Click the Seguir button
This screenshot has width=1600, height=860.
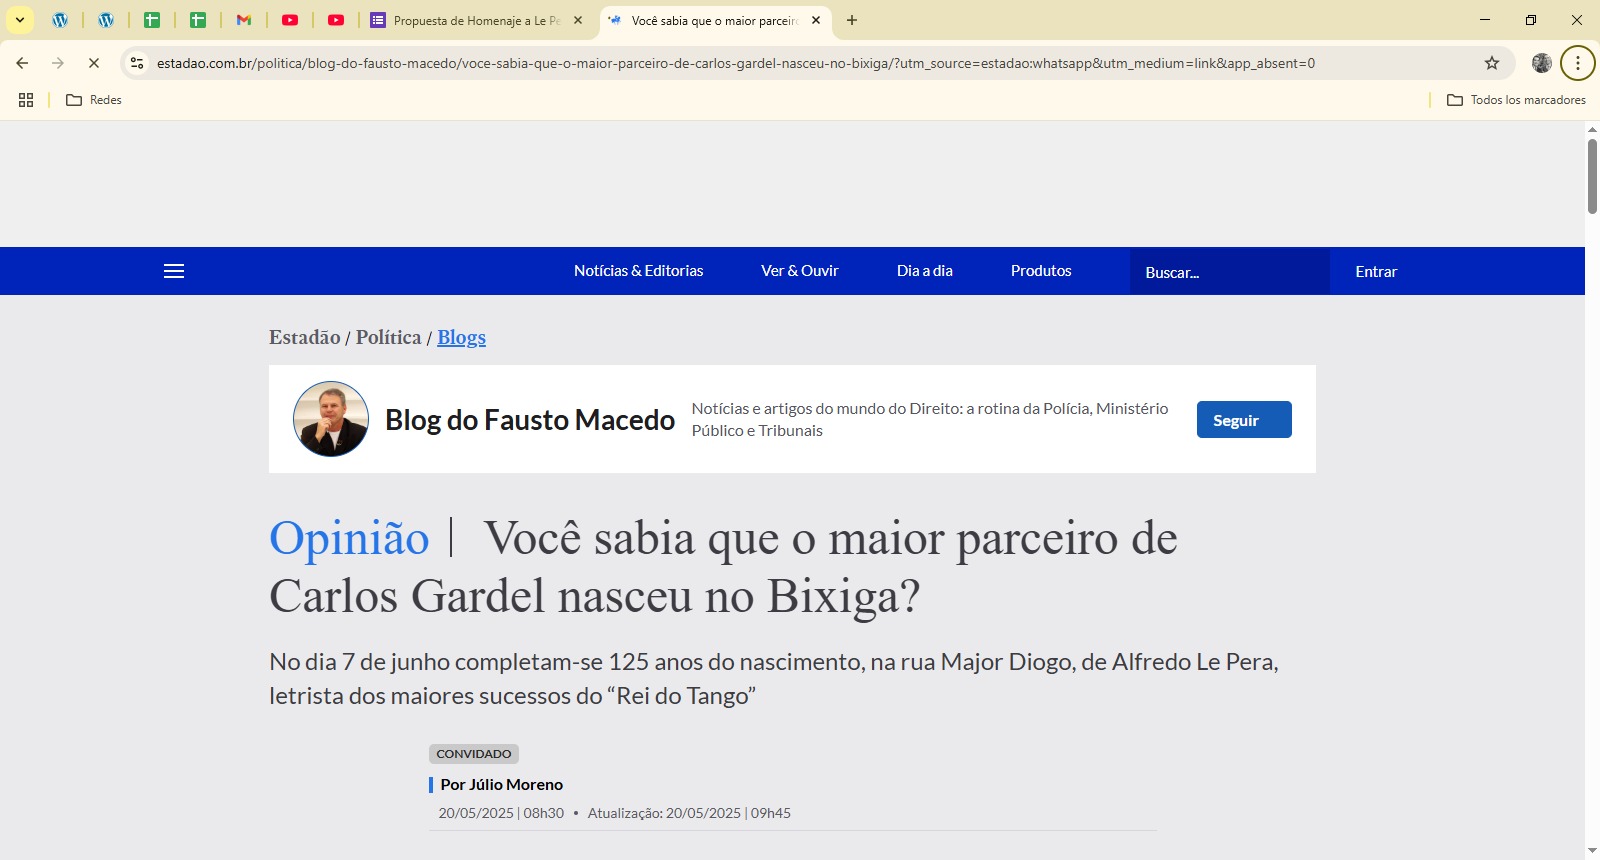[1243, 420]
